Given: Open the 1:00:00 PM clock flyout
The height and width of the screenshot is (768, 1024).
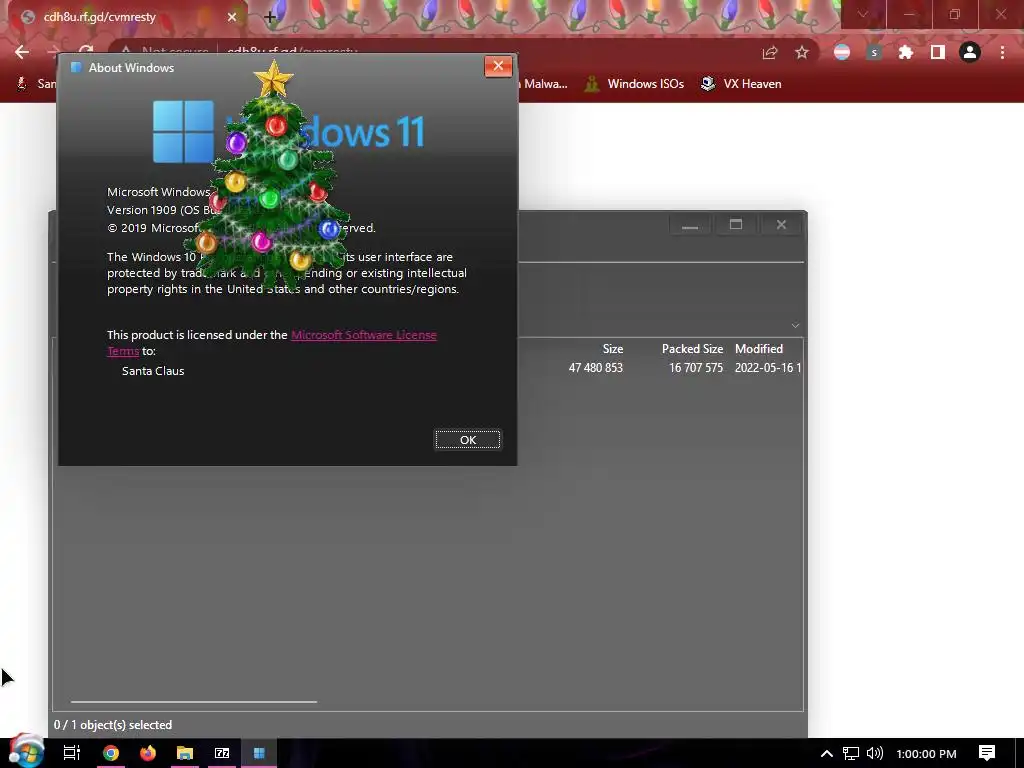Looking at the screenshot, I should tap(926, 754).
